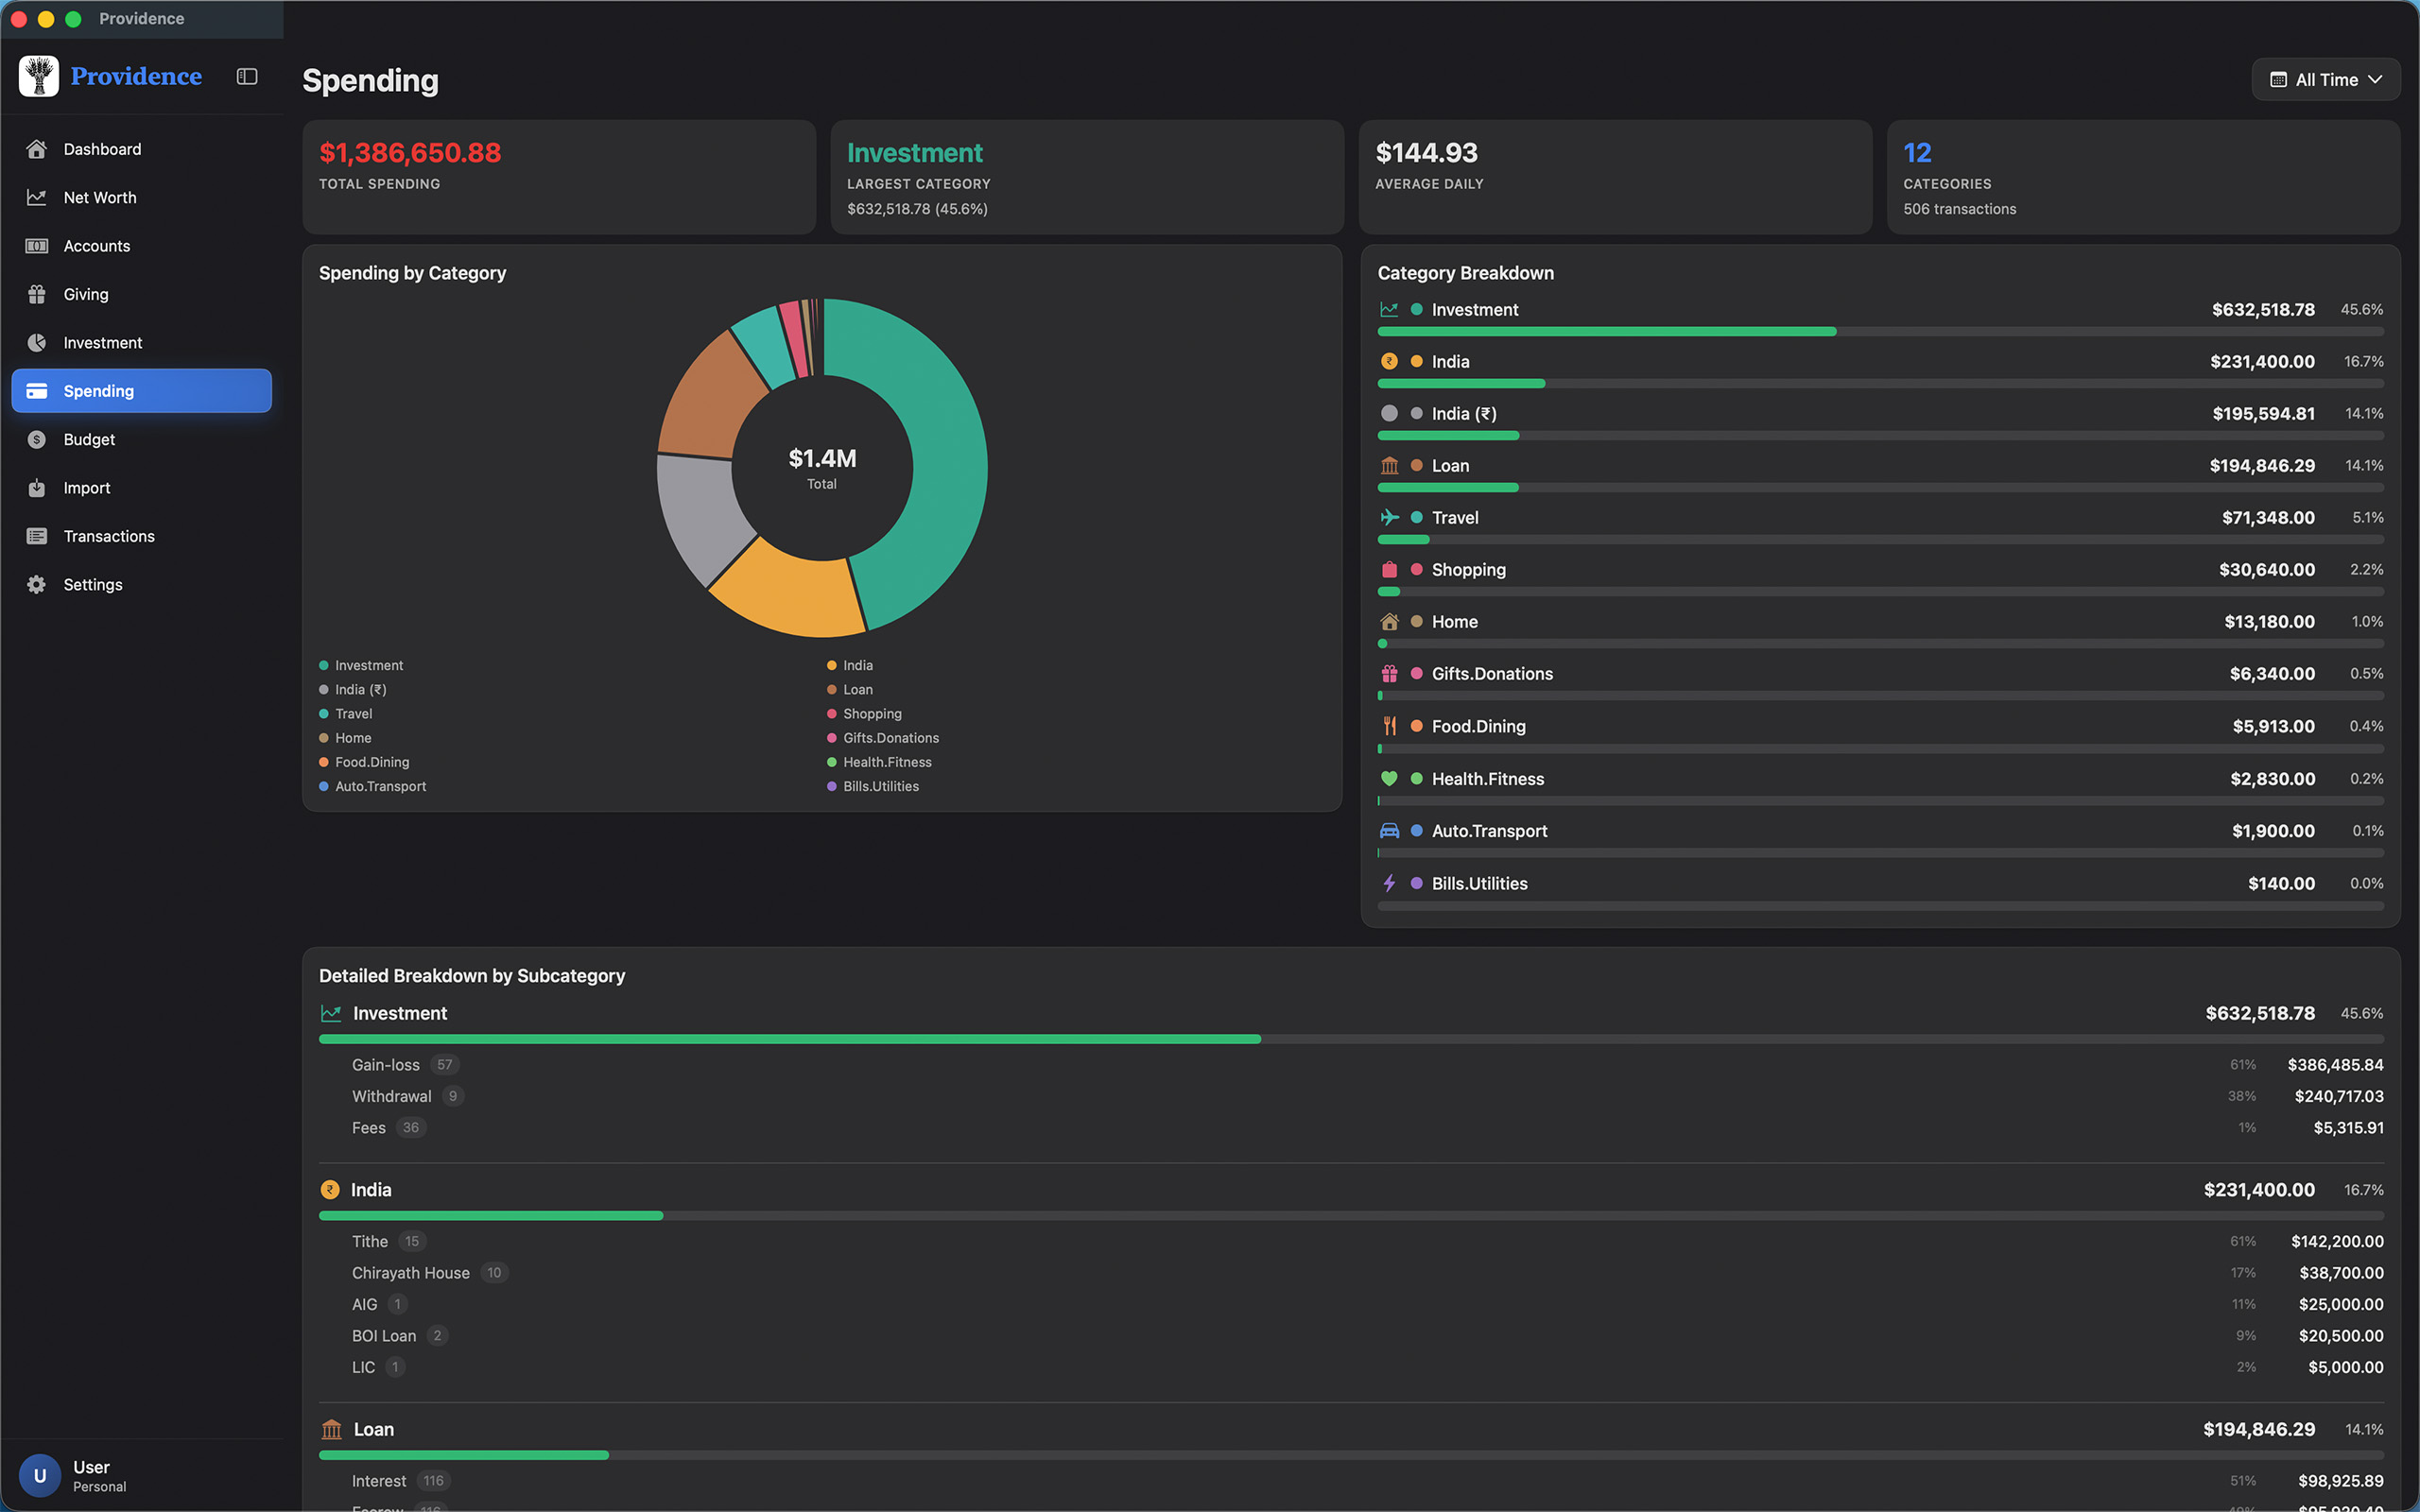
Task: Click the Investment chart icon in Category Breakdown
Action: coord(1389,310)
